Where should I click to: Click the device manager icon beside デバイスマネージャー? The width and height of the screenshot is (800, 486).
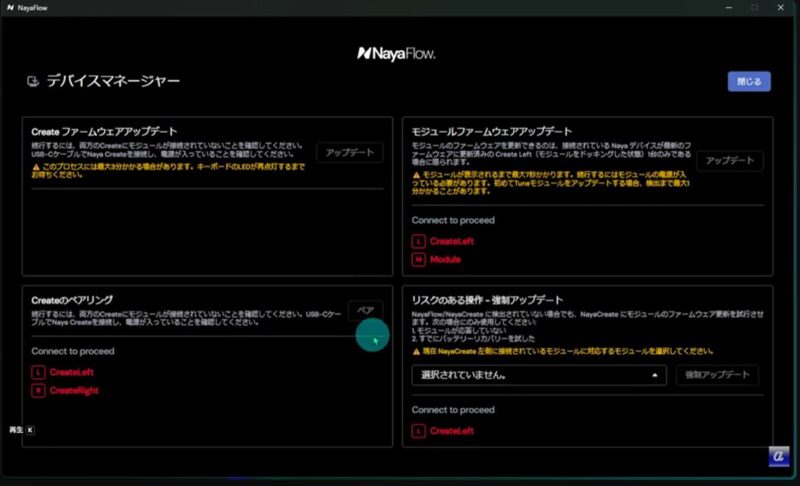32,81
